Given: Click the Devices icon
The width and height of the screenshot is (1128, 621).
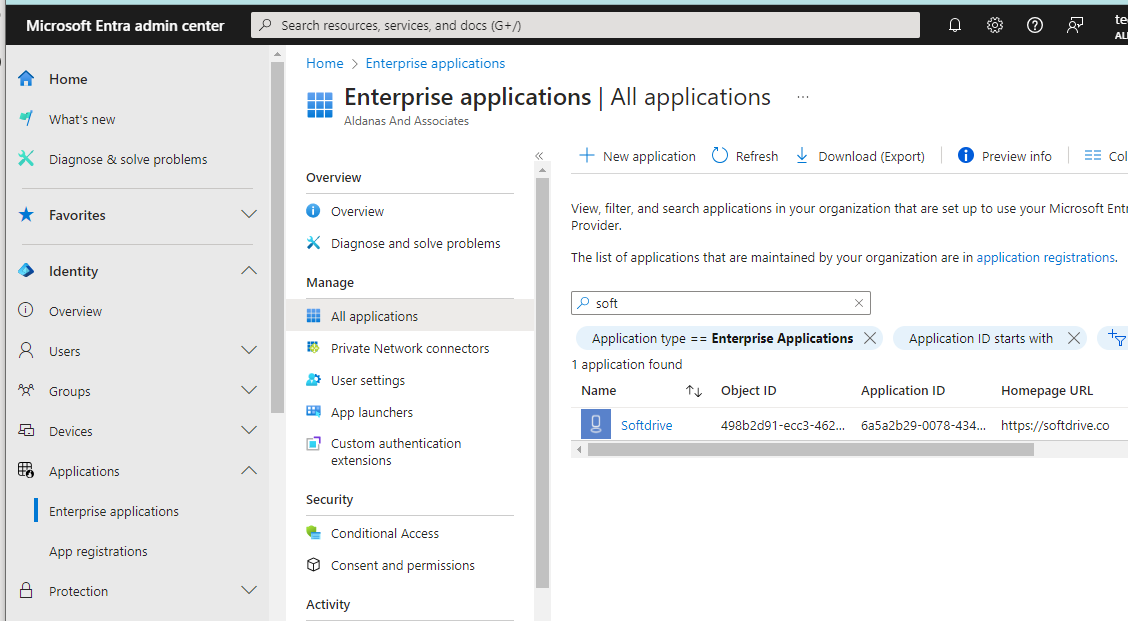Looking at the screenshot, I should [x=26, y=430].
